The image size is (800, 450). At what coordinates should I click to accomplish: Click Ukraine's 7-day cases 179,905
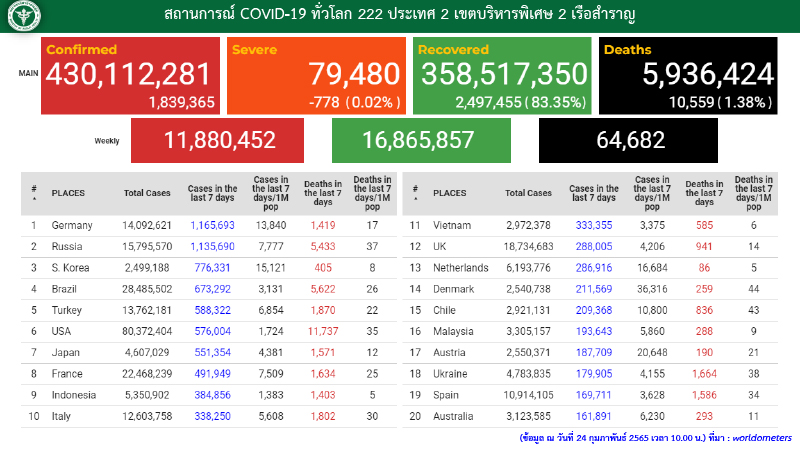tap(594, 374)
